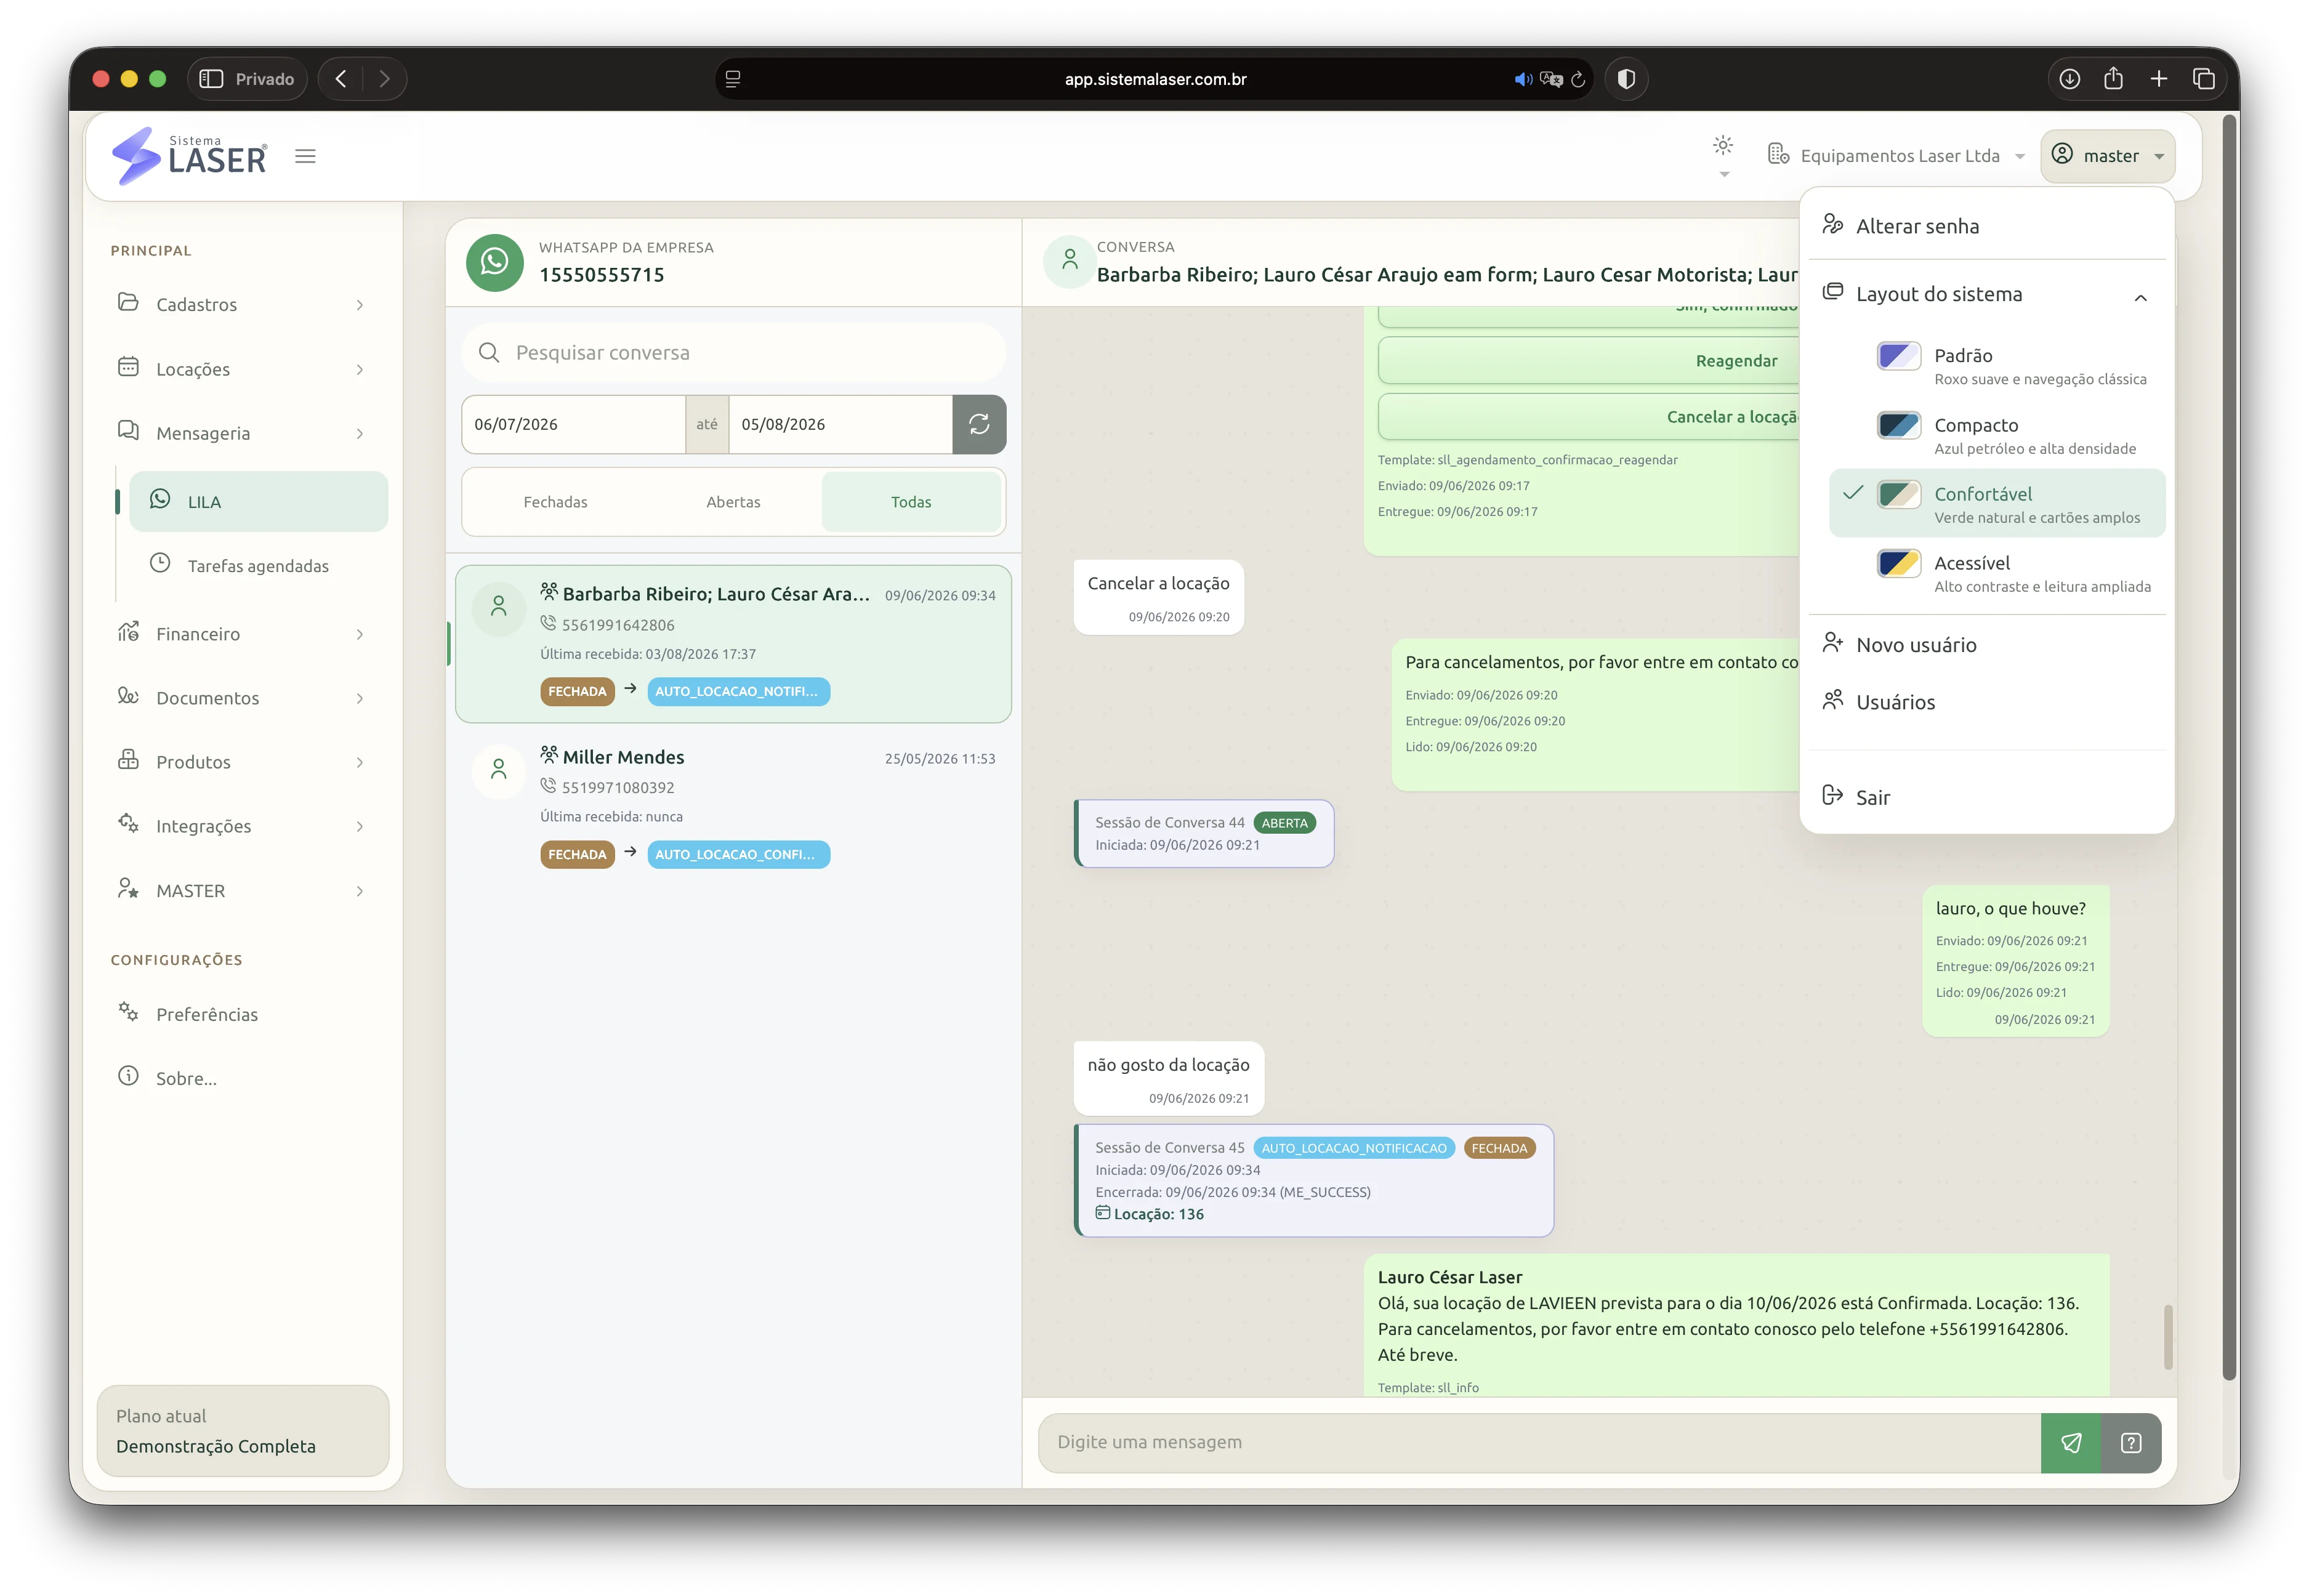Click the Digite uma mensagem input
Screen dimensions: 2309x1596
[x=1539, y=1442]
